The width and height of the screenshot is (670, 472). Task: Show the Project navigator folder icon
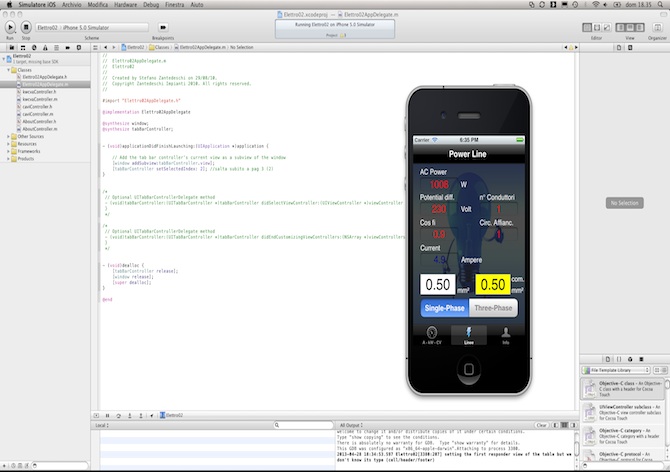click(x=12, y=47)
